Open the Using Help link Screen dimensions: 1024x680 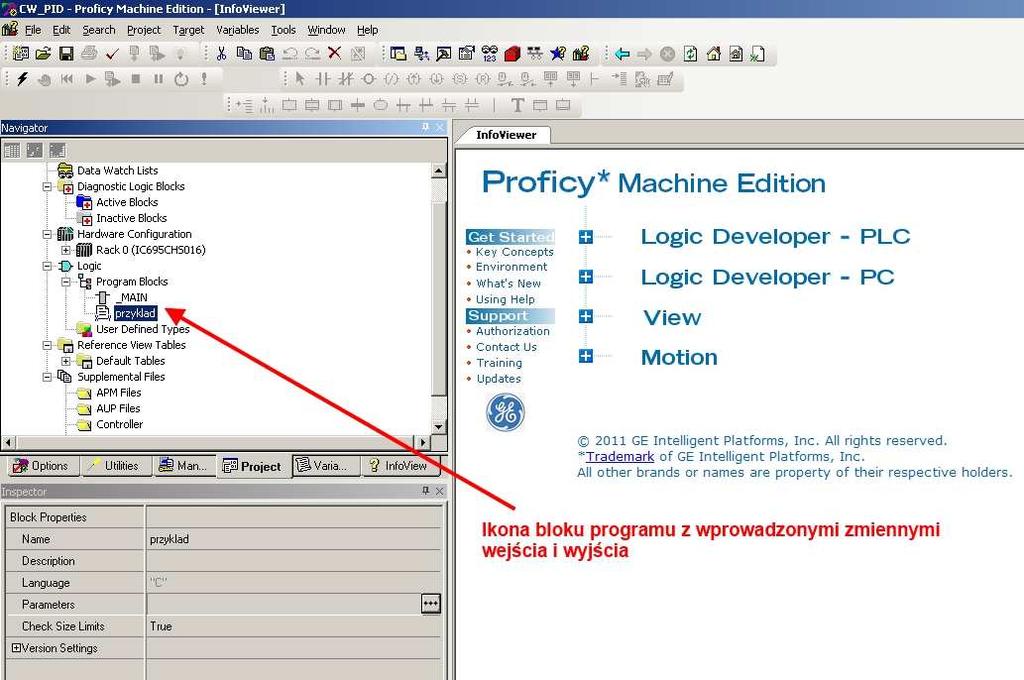pos(505,299)
